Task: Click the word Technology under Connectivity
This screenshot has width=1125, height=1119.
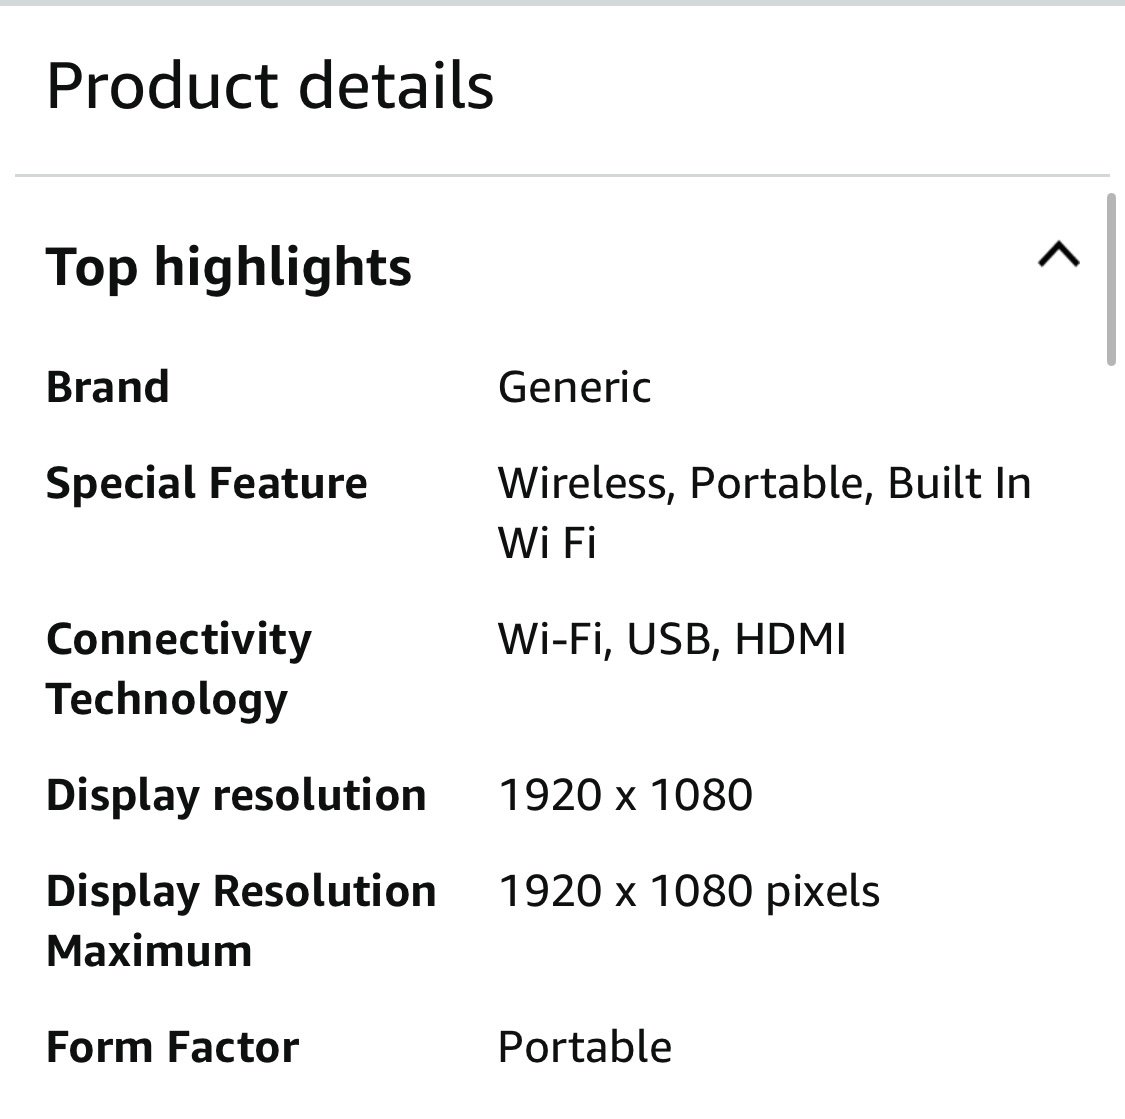Action: [166, 699]
